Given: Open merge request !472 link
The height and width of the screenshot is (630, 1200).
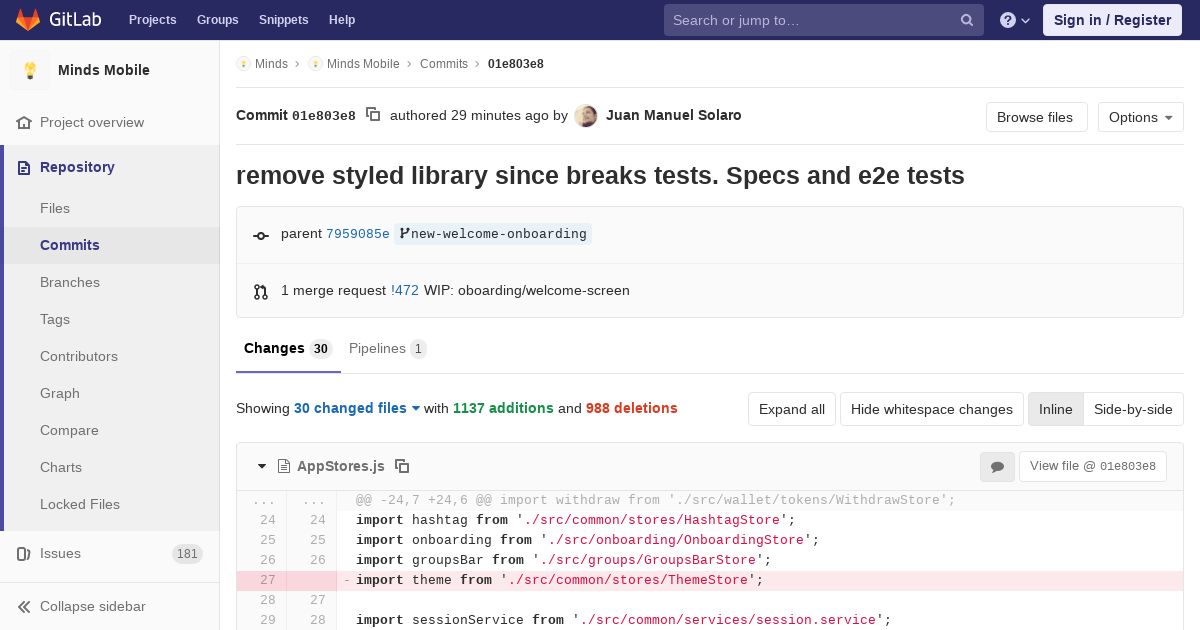Looking at the screenshot, I should [x=405, y=290].
